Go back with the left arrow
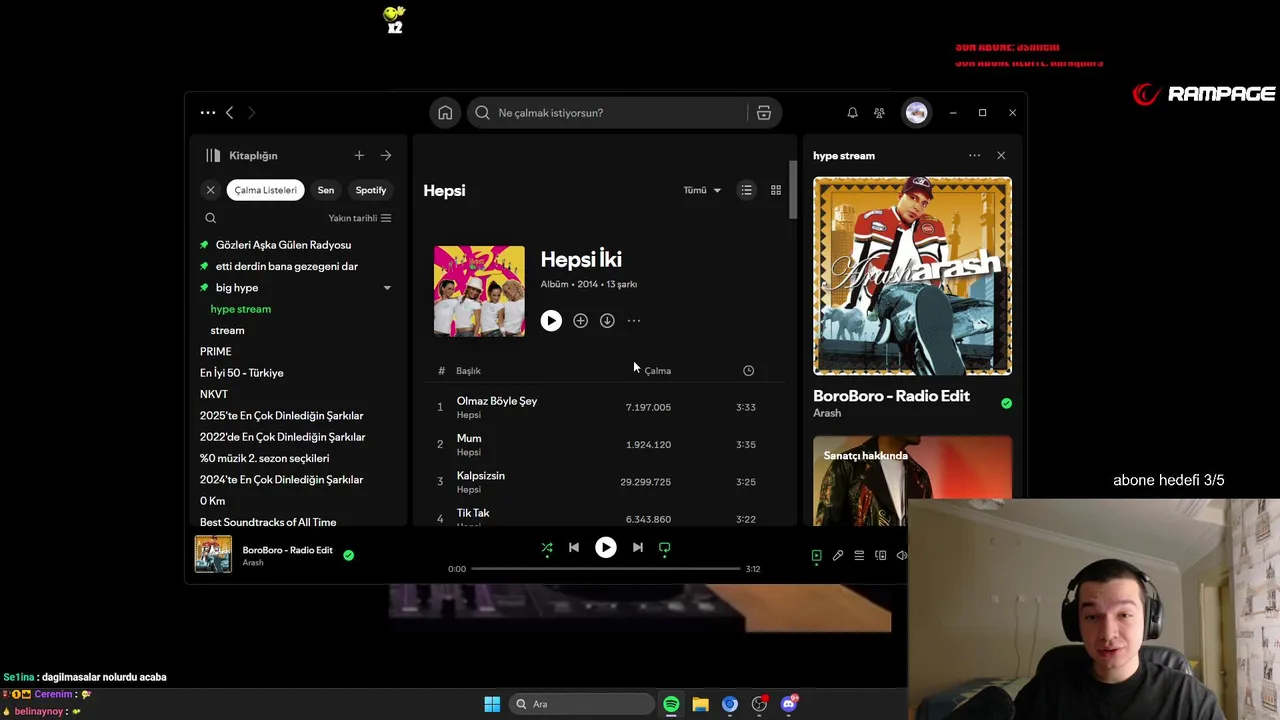This screenshot has width=1280, height=720. point(229,113)
